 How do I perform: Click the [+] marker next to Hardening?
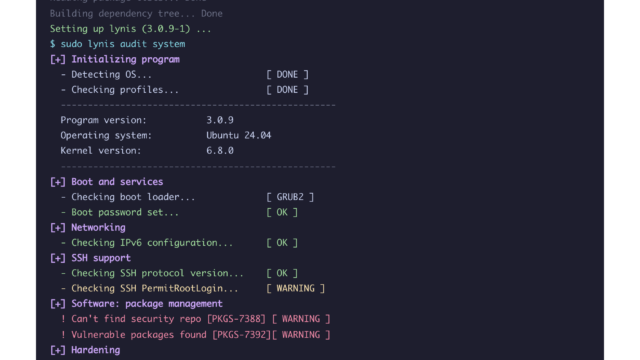point(58,350)
